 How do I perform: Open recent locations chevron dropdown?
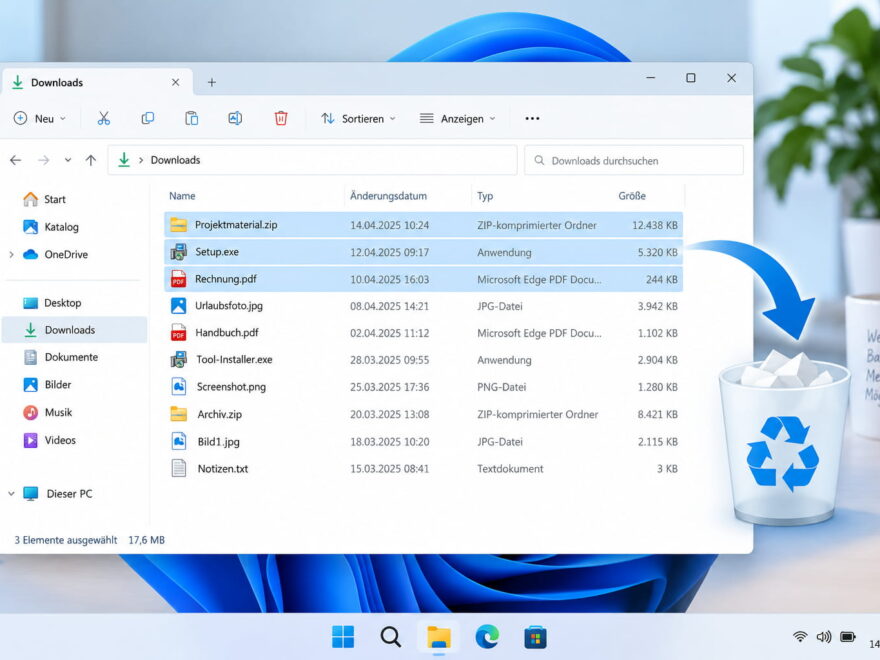coord(68,161)
